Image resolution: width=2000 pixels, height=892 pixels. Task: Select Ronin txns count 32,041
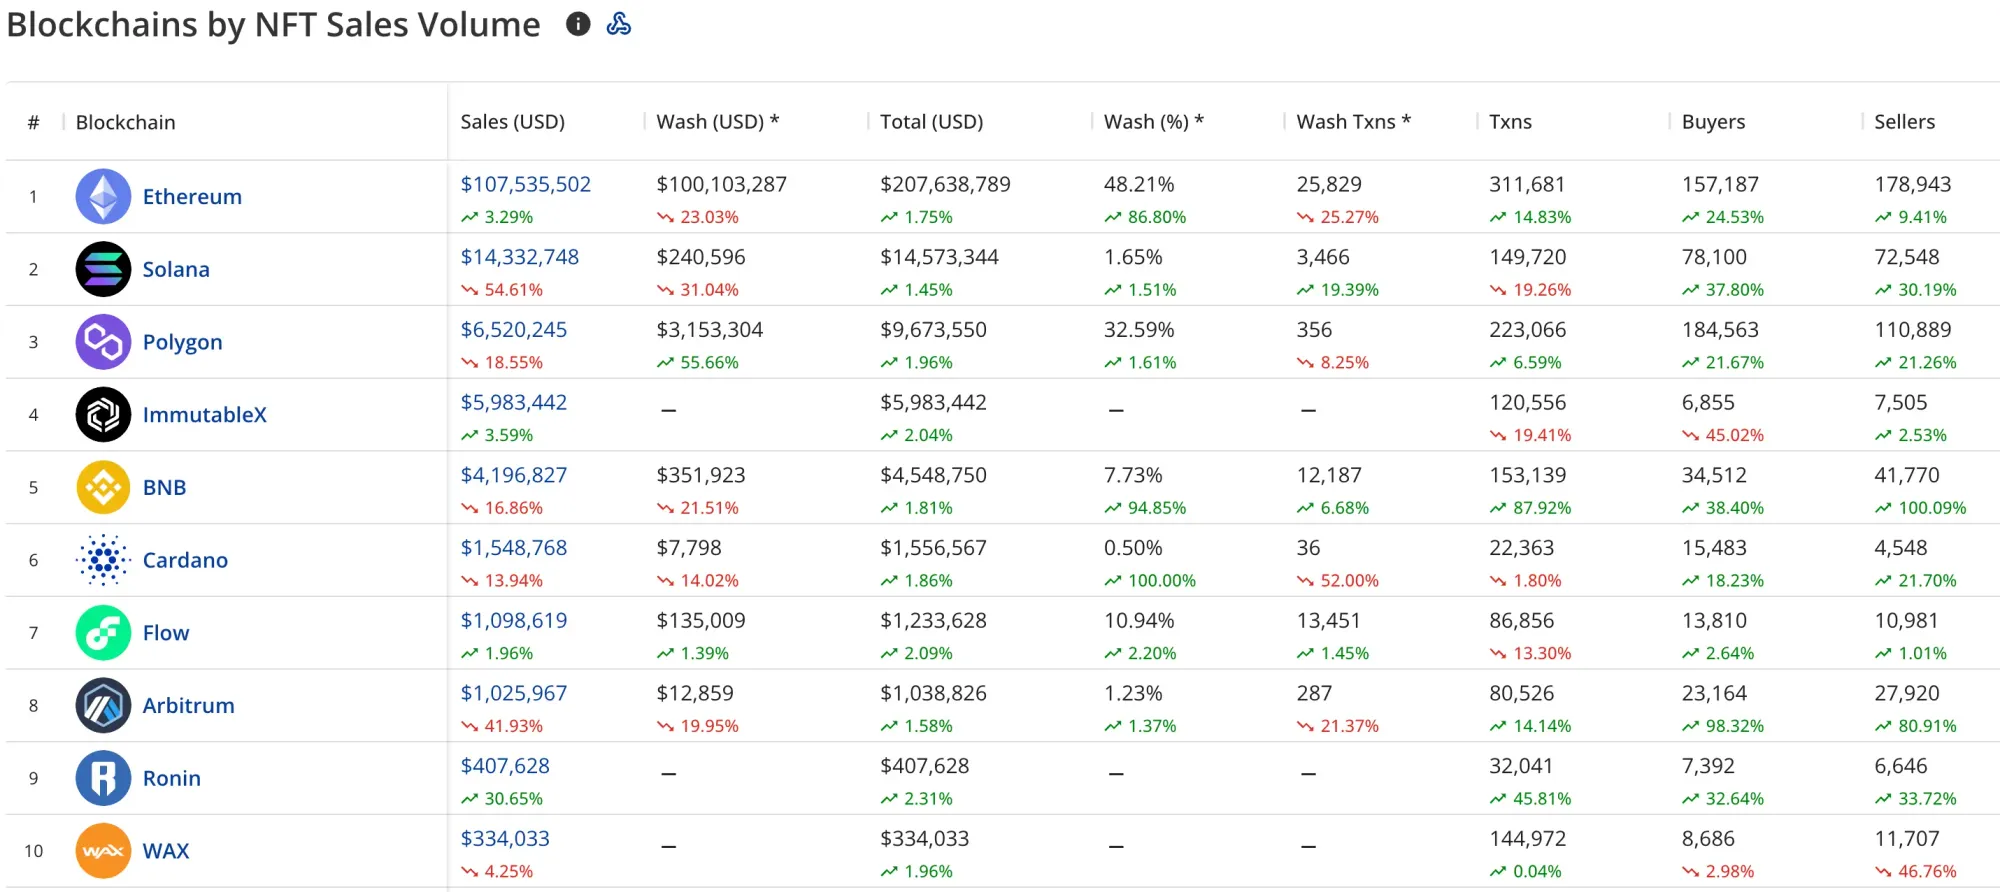(x=1521, y=766)
